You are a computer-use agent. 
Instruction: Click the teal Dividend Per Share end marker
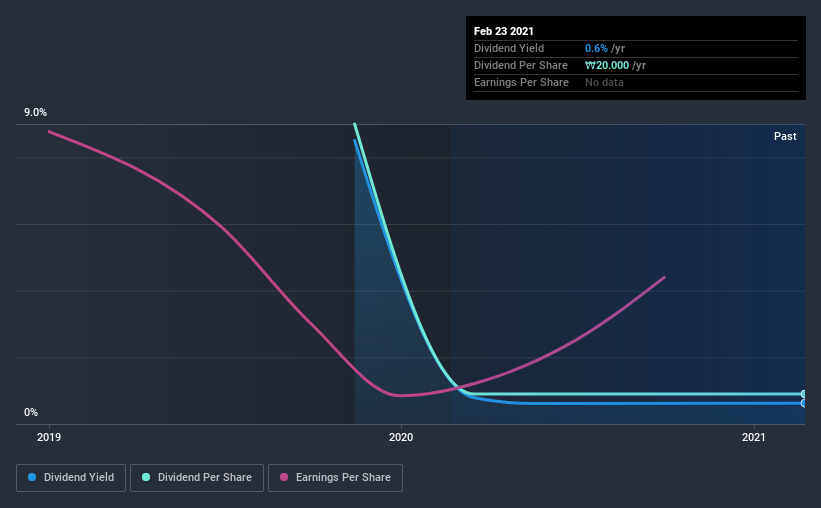[x=803, y=394]
